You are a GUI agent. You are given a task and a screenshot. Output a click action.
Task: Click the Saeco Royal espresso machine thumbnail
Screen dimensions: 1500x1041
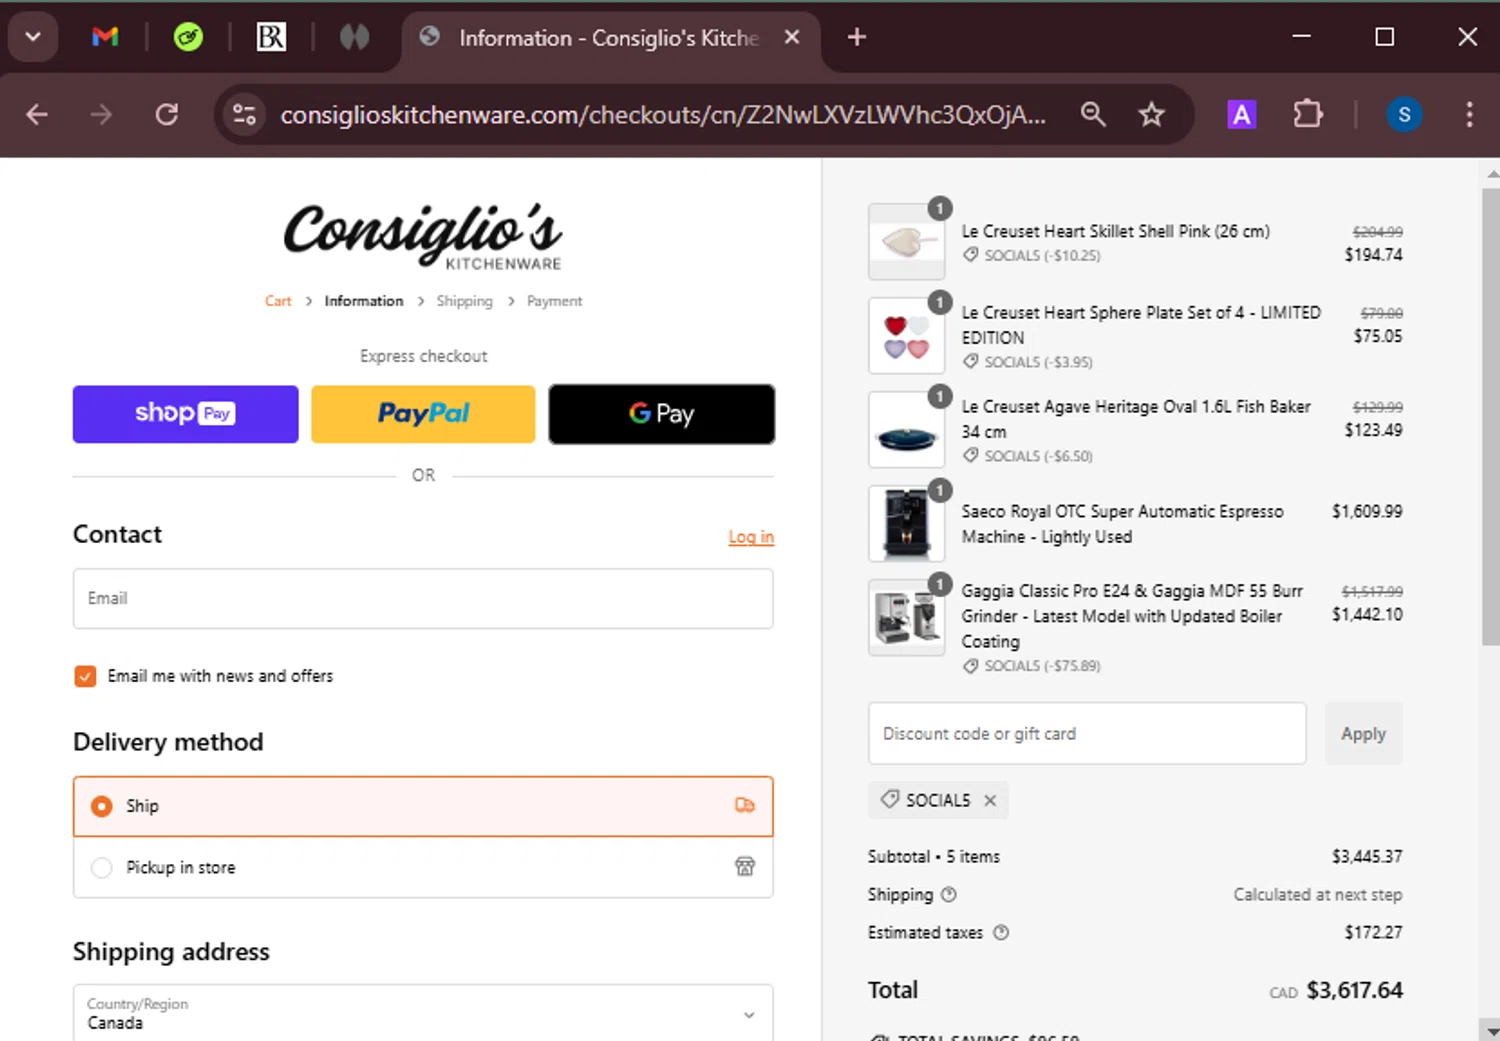pos(907,523)
